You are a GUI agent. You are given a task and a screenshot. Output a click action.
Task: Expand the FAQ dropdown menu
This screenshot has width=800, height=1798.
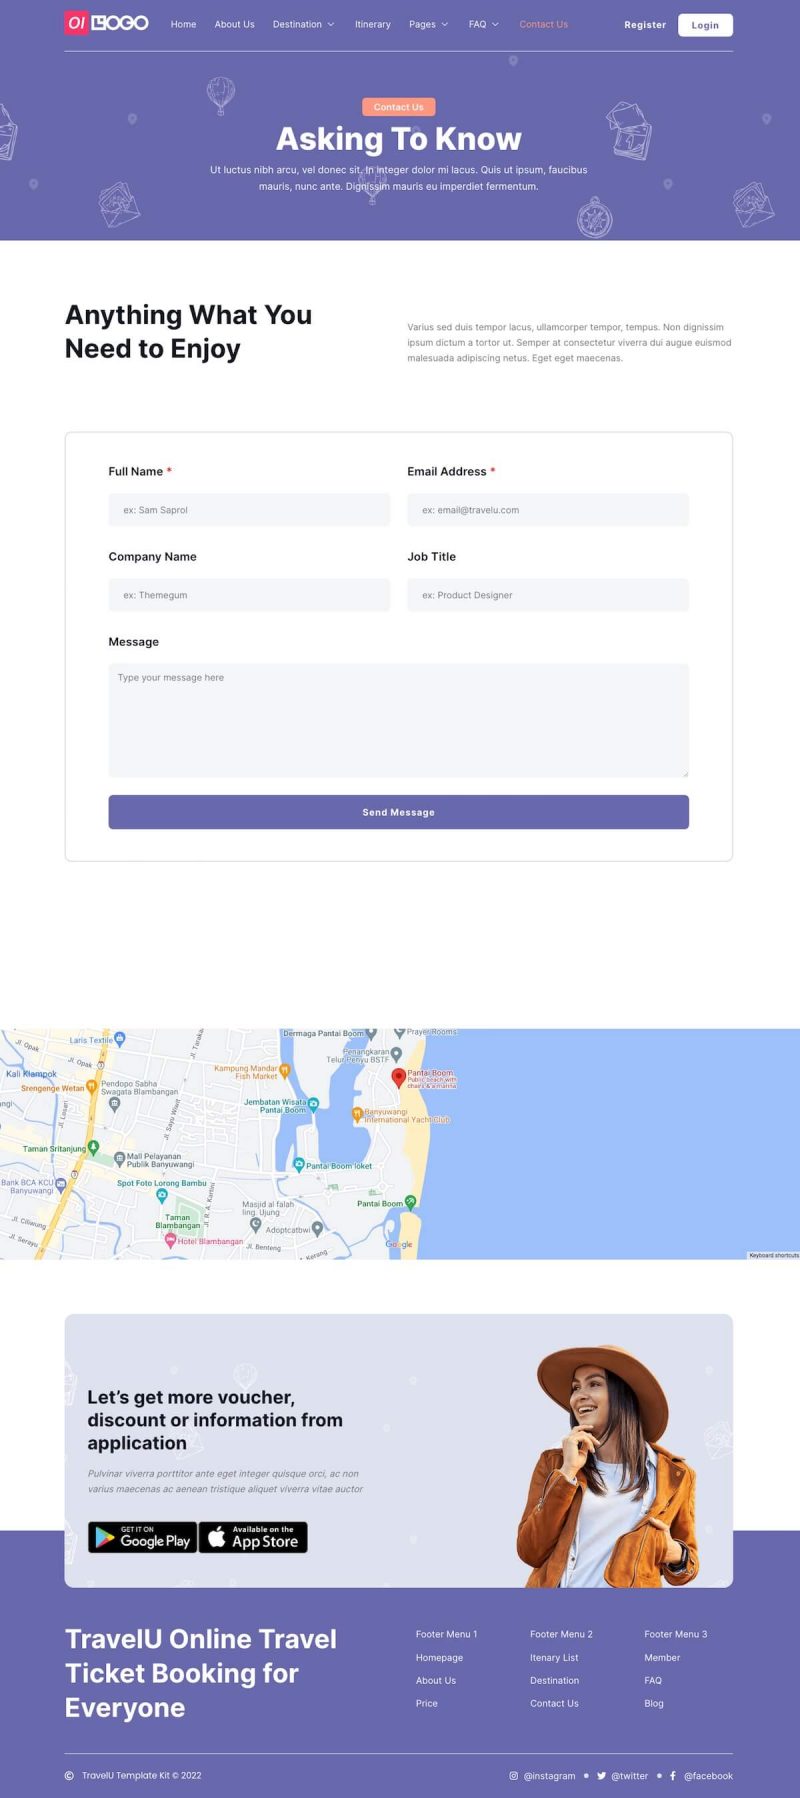click(483, 24)
